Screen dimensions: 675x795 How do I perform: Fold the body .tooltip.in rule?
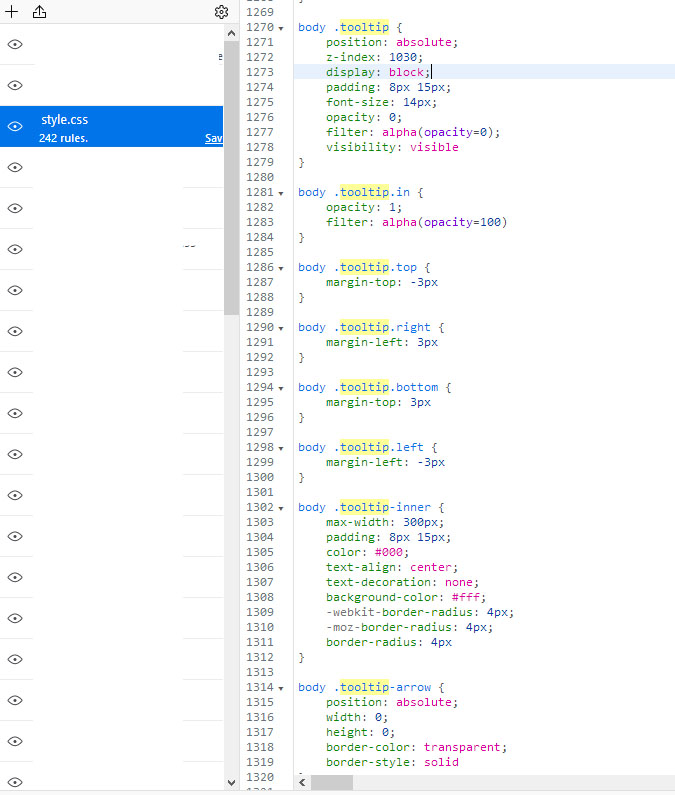point(281,193)
